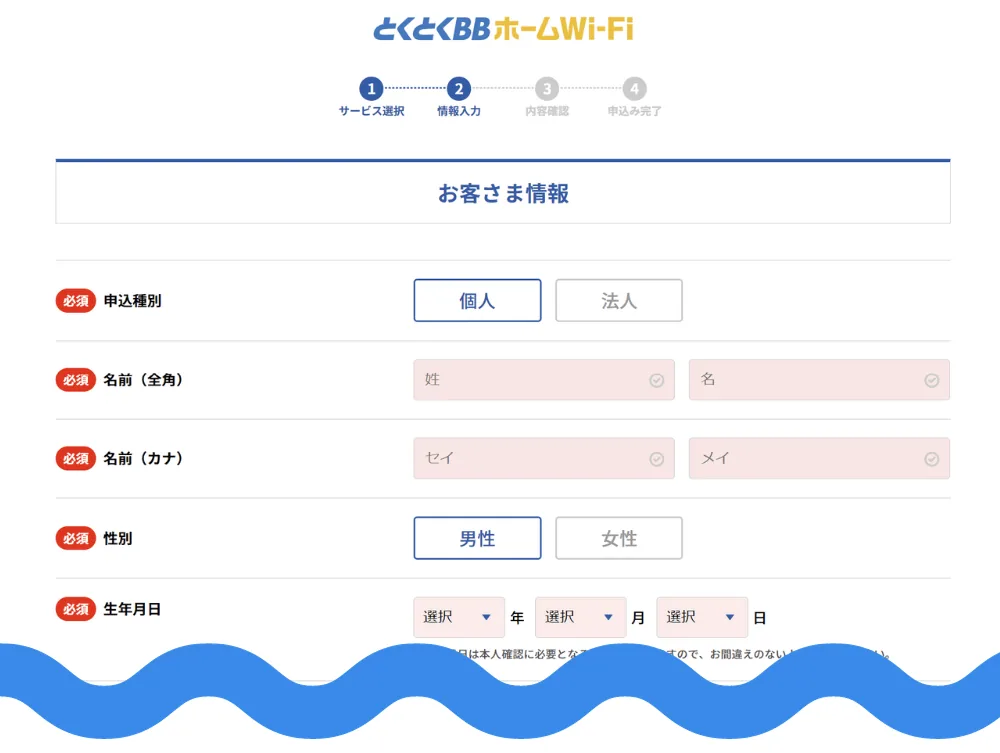Screen dimensions: 1000x753
Task: Open the birth year 選択 dropdown
Action: tap(459, 617)
